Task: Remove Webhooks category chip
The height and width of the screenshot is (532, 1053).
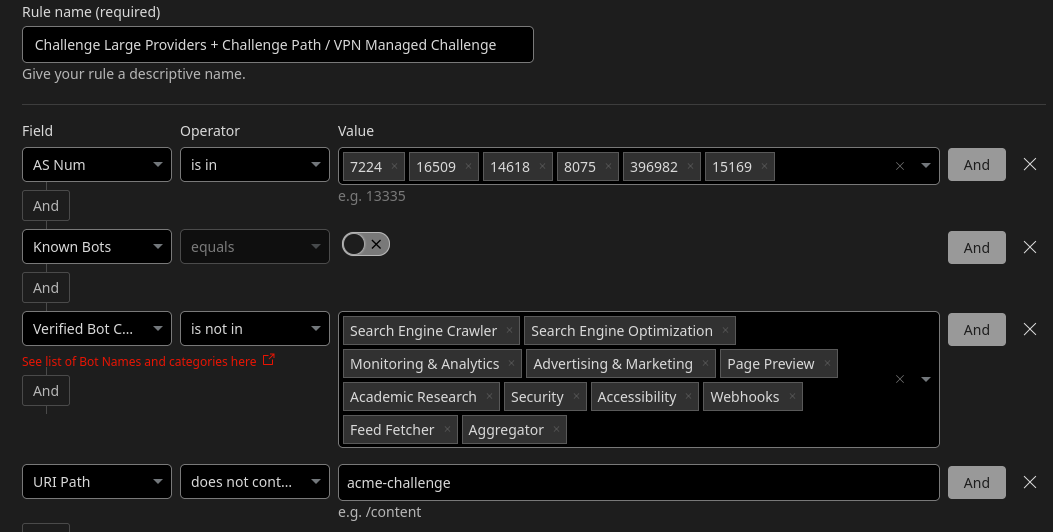Action: 792,396
